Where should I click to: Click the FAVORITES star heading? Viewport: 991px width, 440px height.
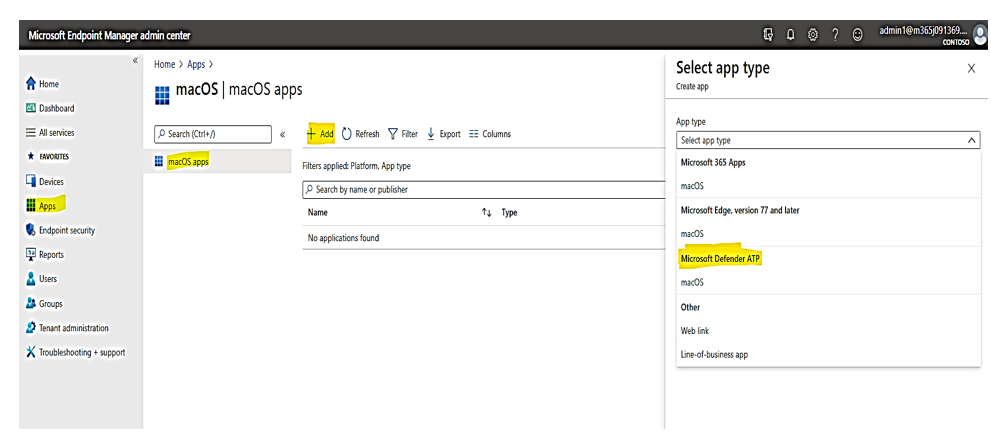tap(48, 156)
